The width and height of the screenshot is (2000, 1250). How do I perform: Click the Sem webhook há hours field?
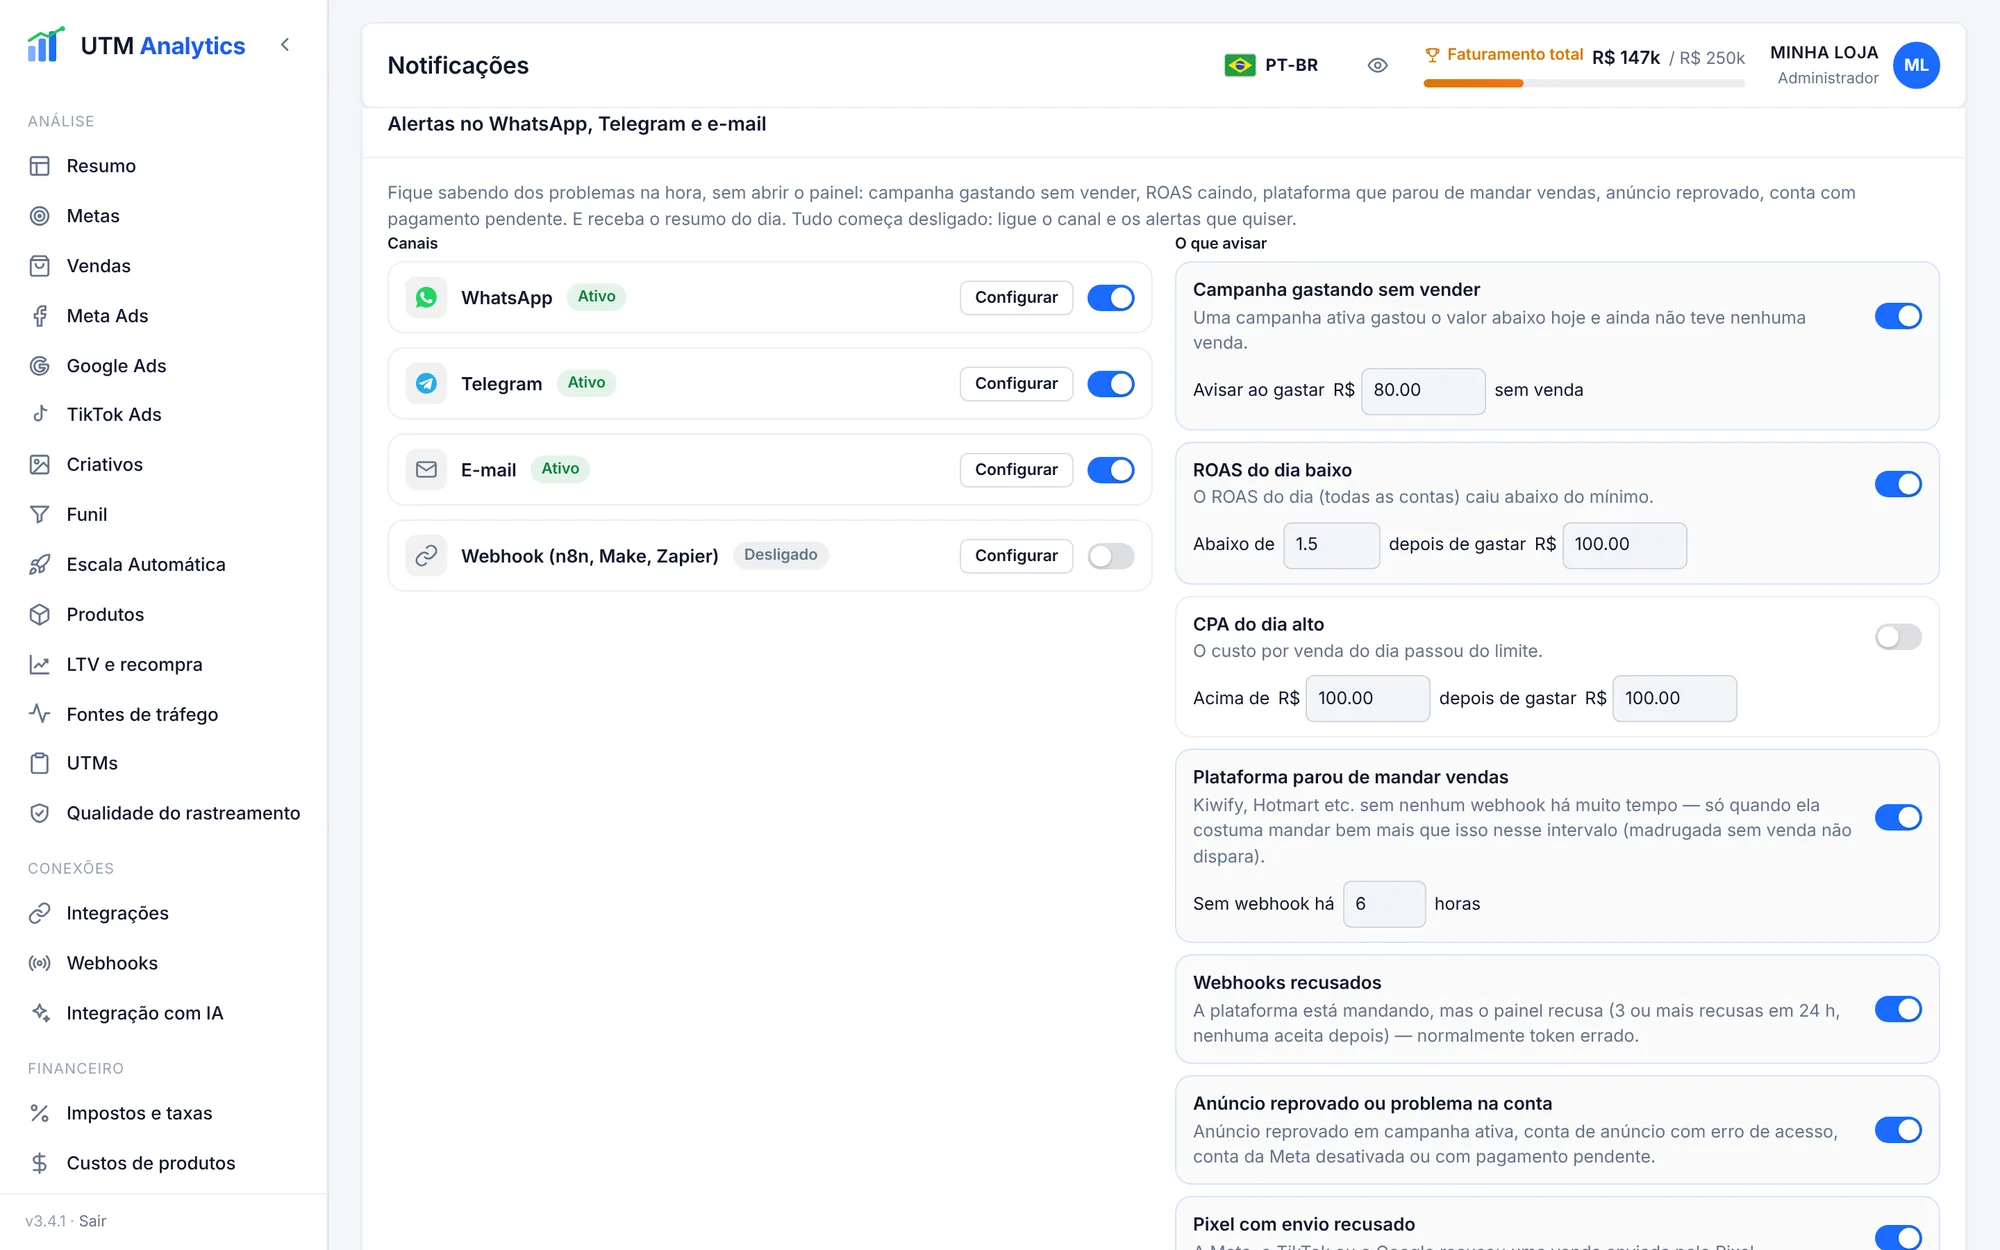pyautogui.click(x=1384, y=904)
